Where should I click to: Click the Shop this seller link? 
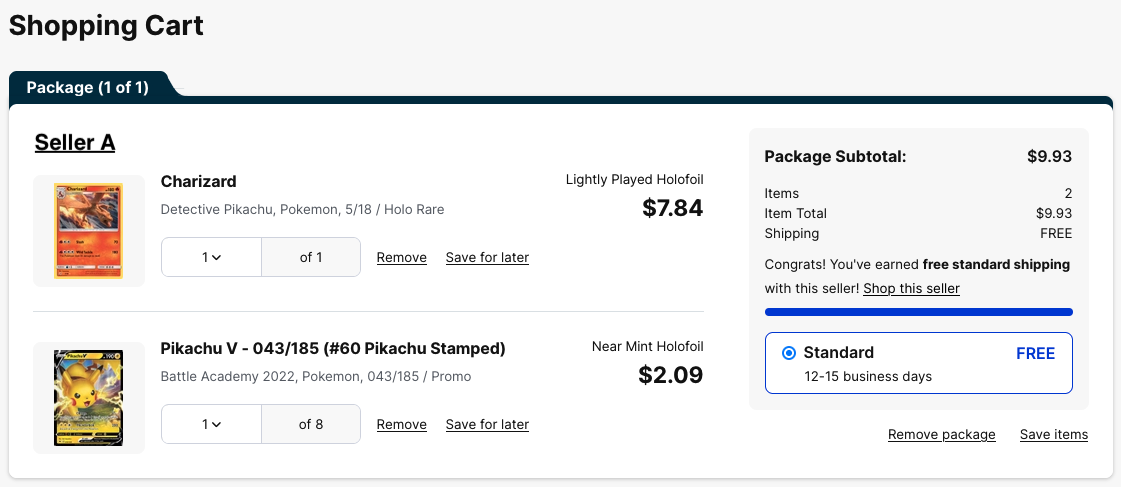pyautogui.click(x=911, y=288)
